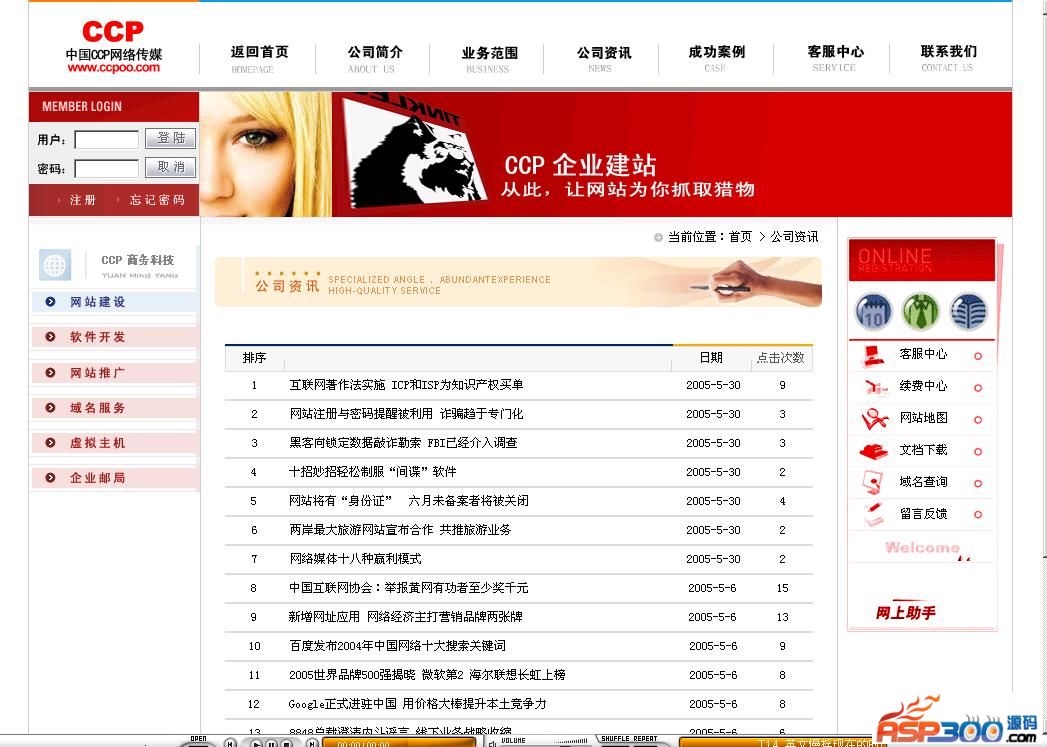Click the magnifier icon beside 网站地图
This screenshot has height=747, width=1047.
[x=873, y=419]
